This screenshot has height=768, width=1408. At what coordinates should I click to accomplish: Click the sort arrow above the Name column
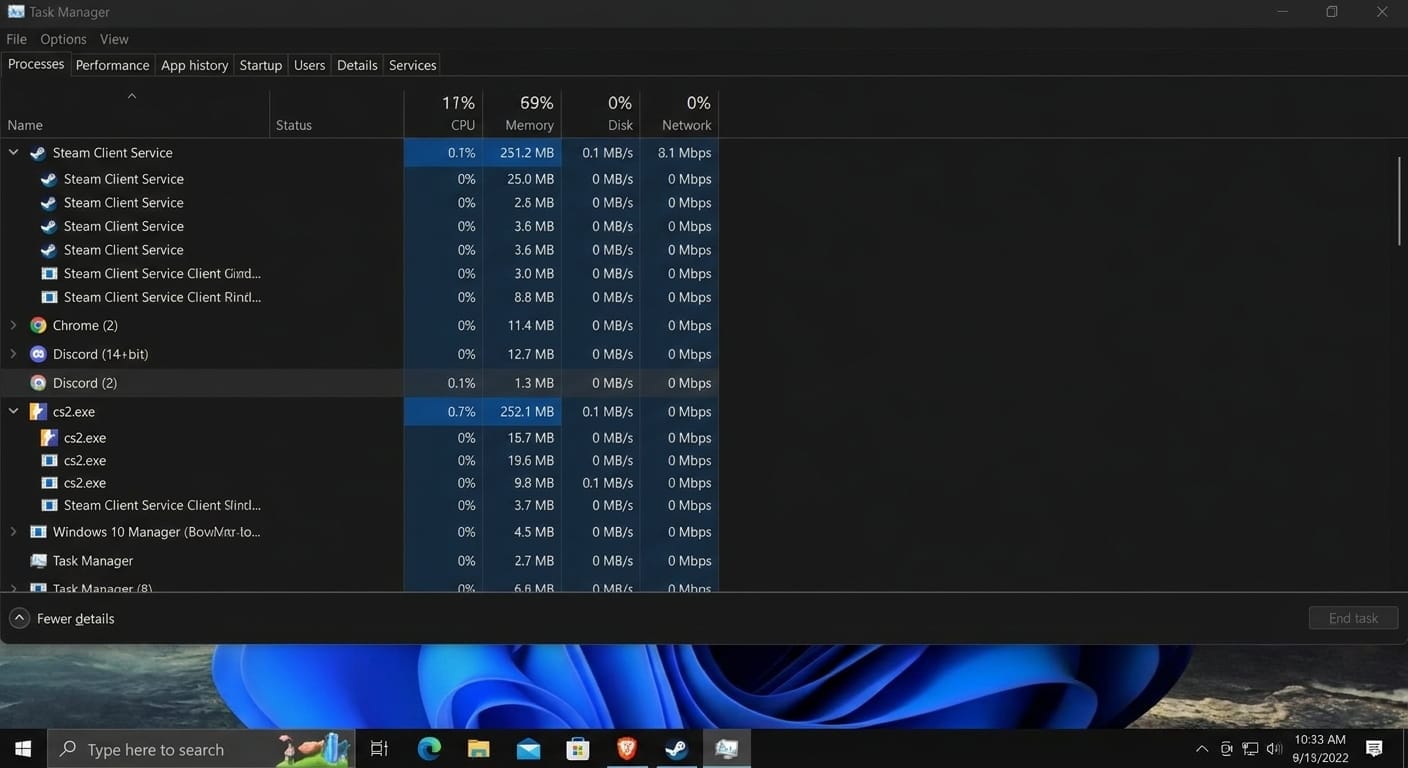pyautogui.click(x=132, y=97)
